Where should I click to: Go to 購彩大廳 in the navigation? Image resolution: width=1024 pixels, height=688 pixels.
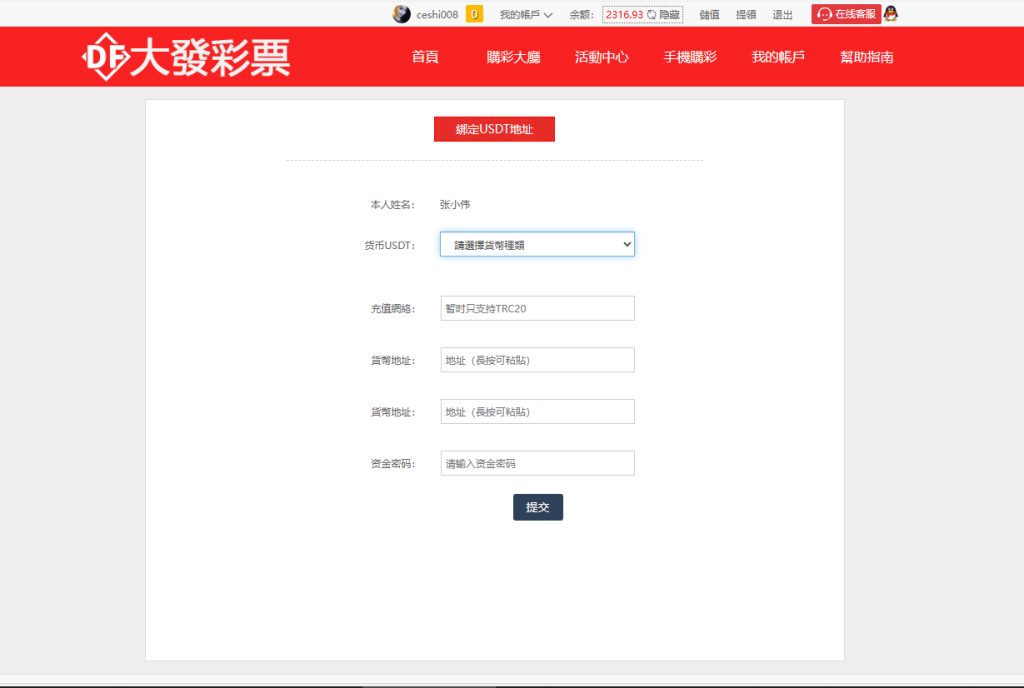pos(514,57)
